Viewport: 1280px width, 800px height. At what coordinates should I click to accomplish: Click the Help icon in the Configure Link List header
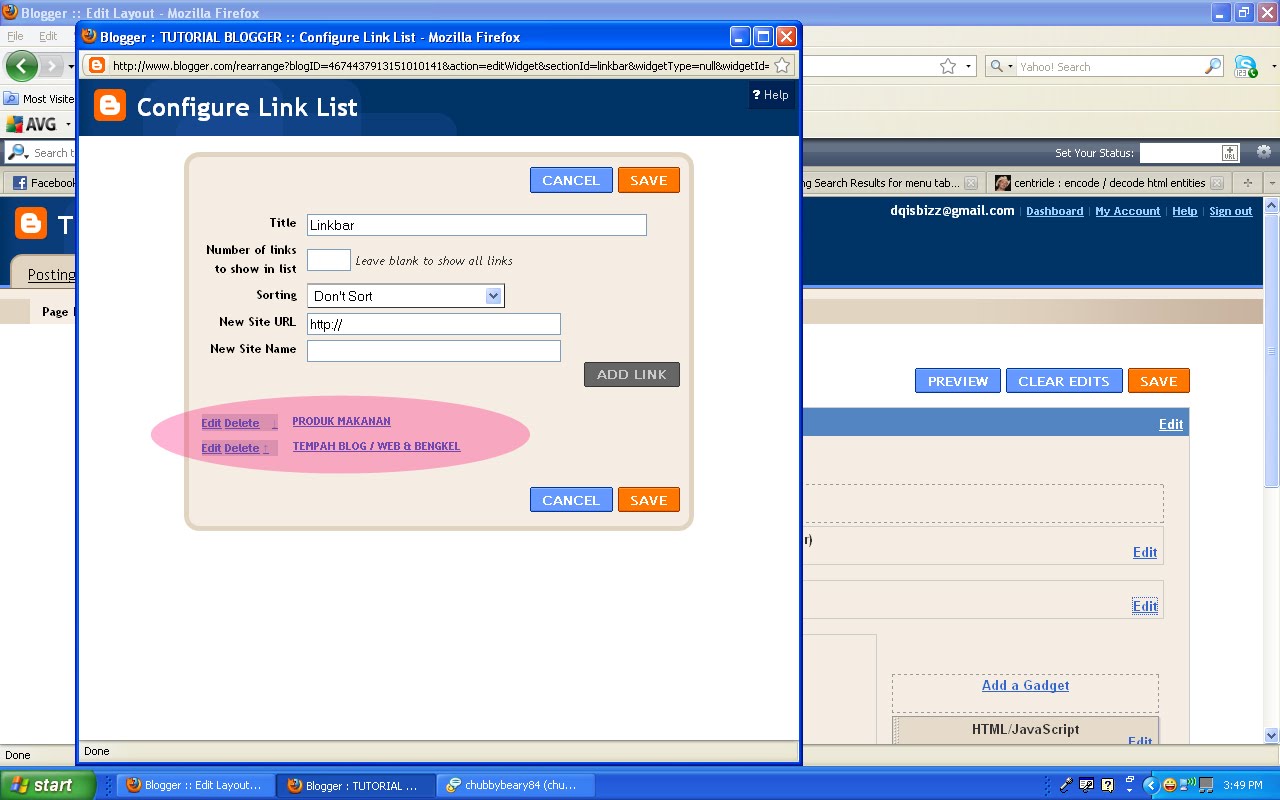click(x=757, y=95)
